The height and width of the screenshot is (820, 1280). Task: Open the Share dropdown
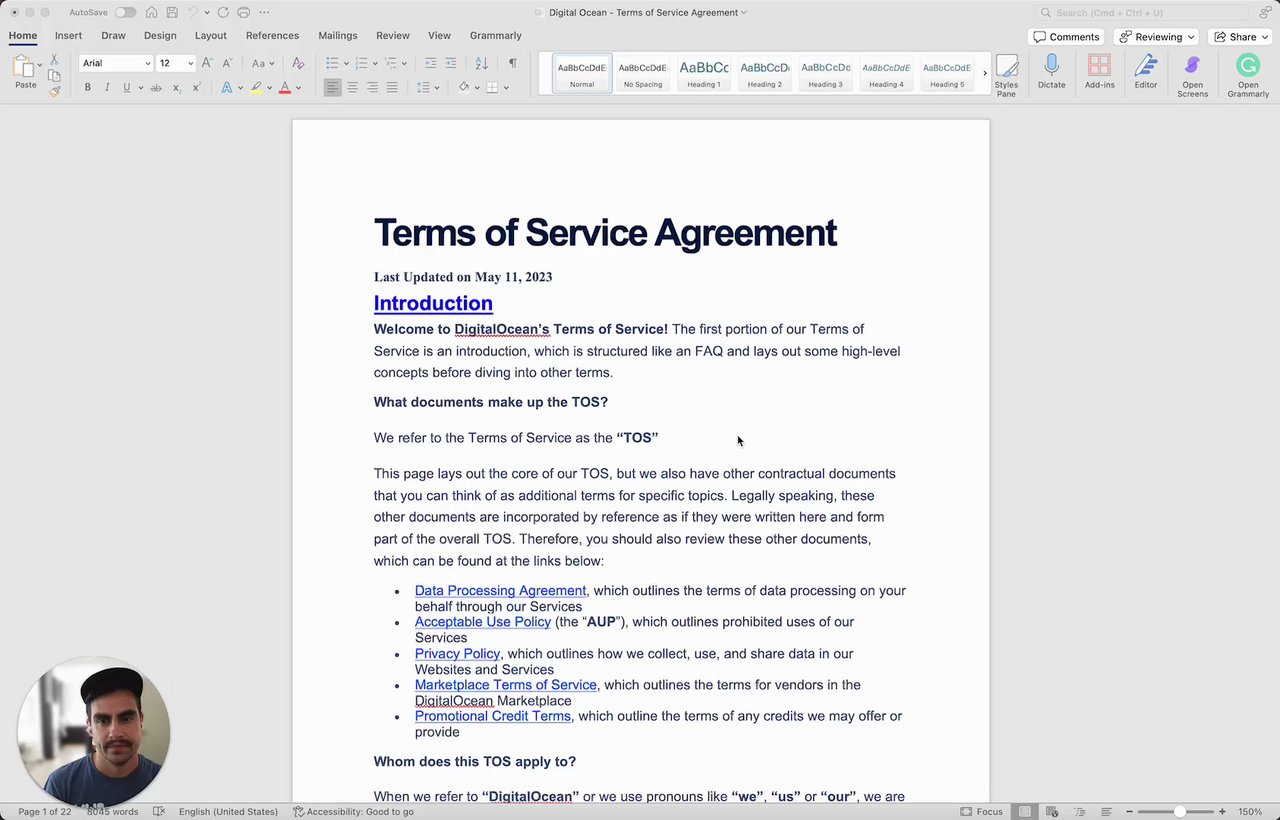pos(1242,37)
